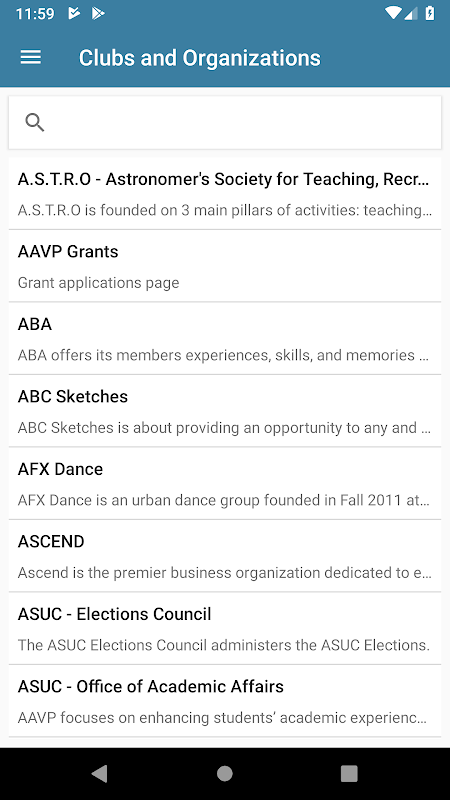The width and height of the screenshot is (450, 800).
Task: Open the A.S.T.R.O Astronomer's Society entry
Action: pyautogui.click(x=225, y=194)
